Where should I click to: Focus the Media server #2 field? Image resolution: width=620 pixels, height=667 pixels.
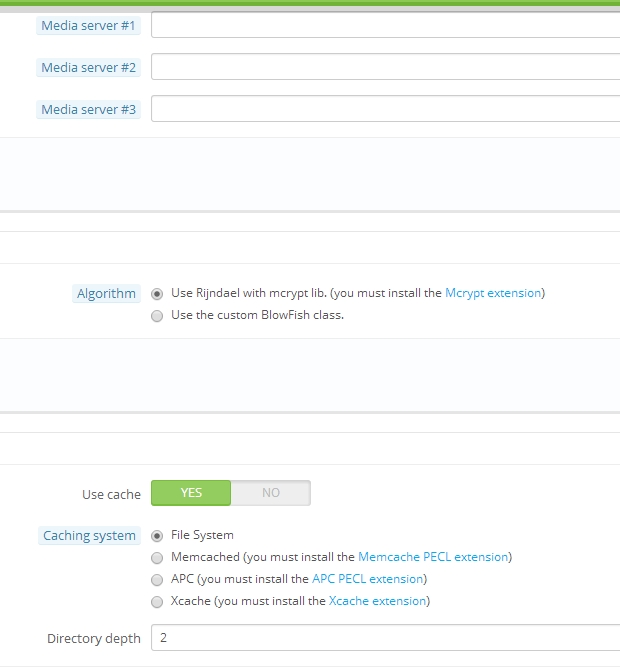(x=386, y=67)
